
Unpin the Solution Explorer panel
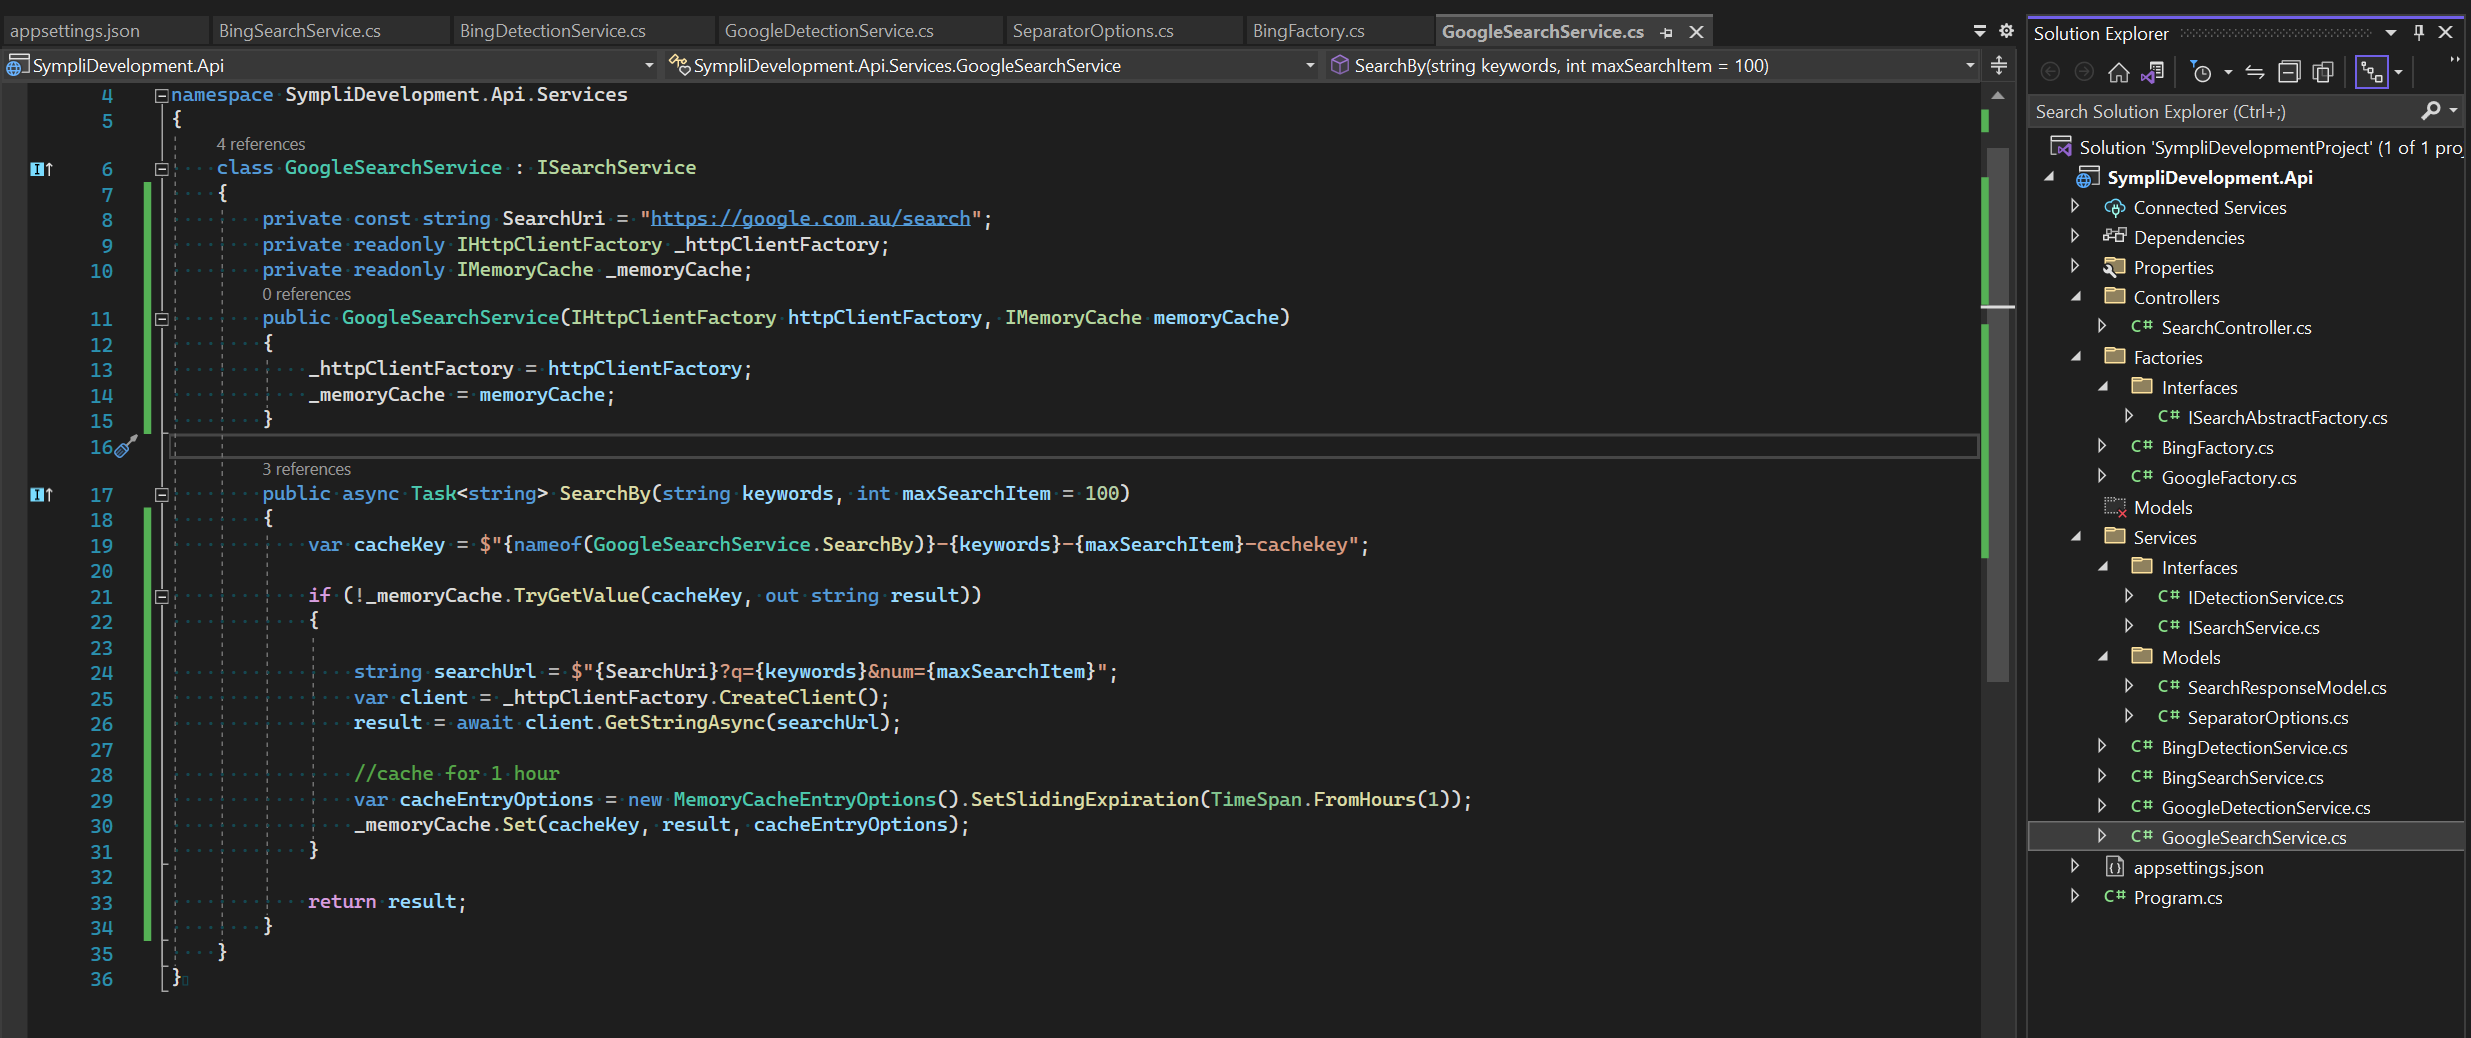pyautogui.click(x=2418, y=31)
